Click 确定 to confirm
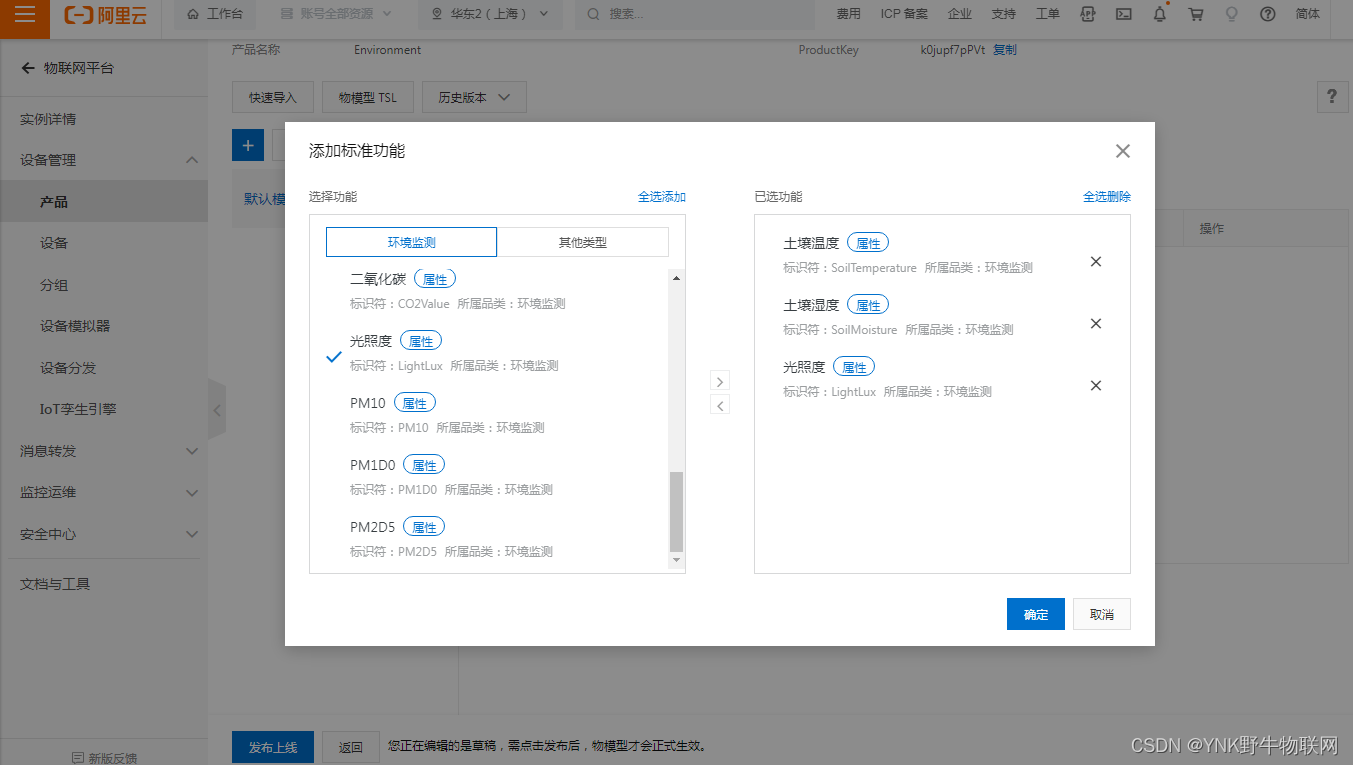The image size is (1353, 765). (x=1036, y=614)
